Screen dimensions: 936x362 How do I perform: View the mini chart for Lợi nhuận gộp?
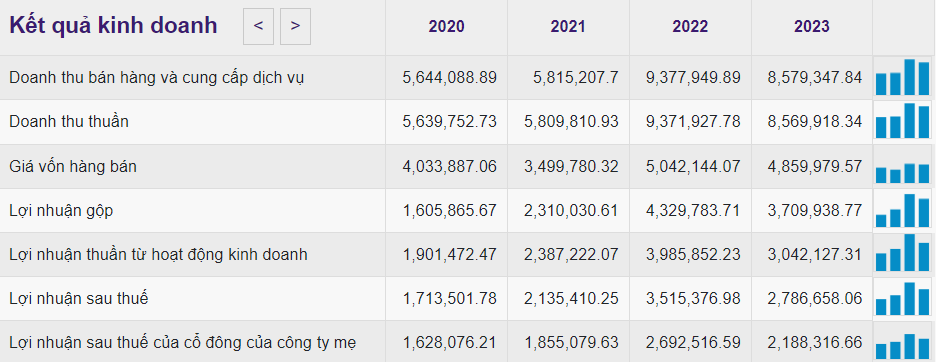(903, 210)
